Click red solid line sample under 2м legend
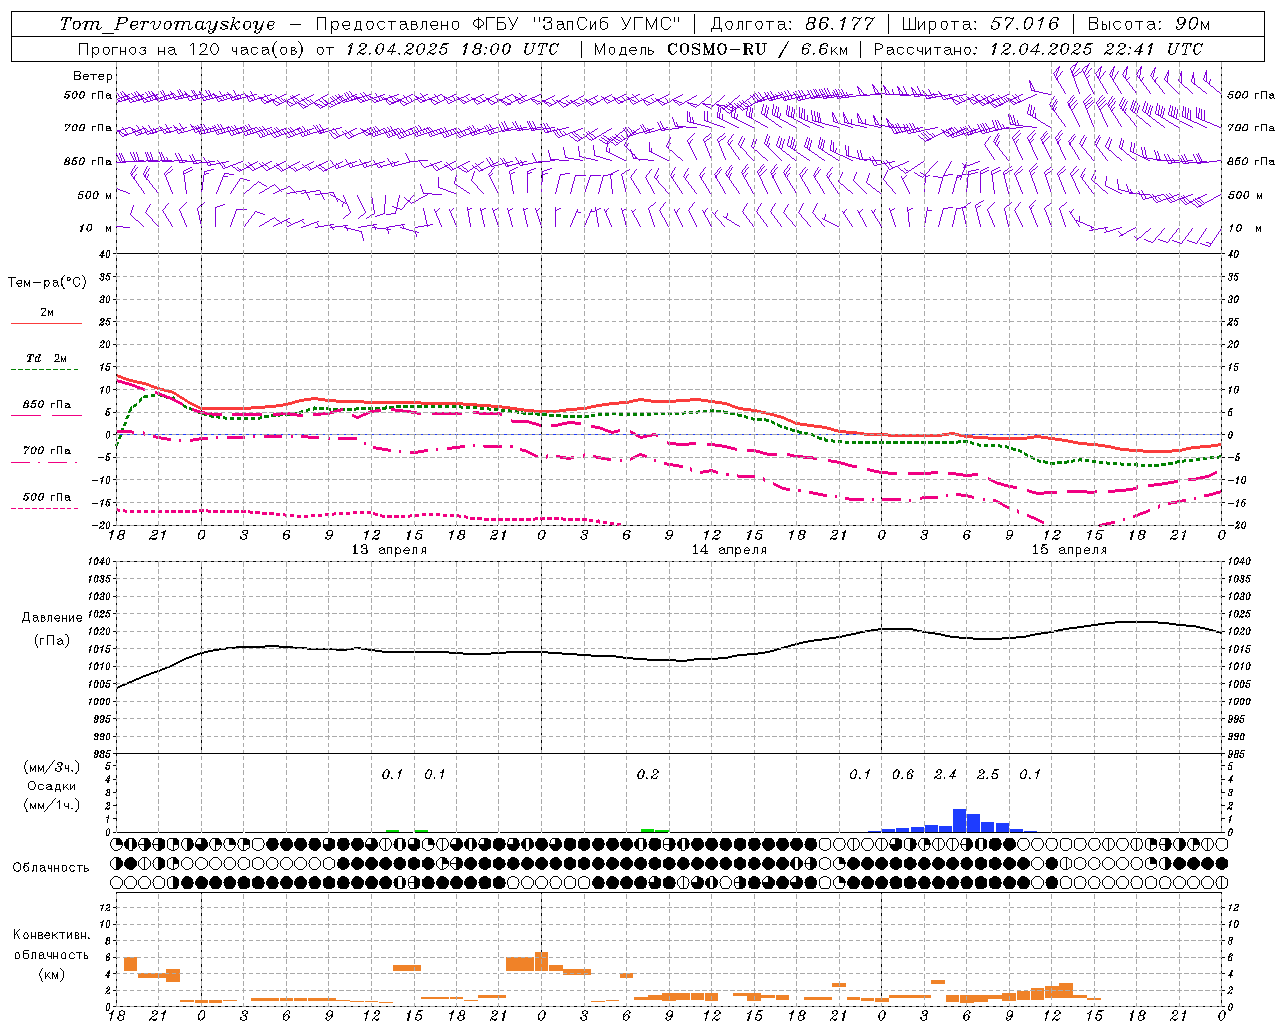 (46, 324)
